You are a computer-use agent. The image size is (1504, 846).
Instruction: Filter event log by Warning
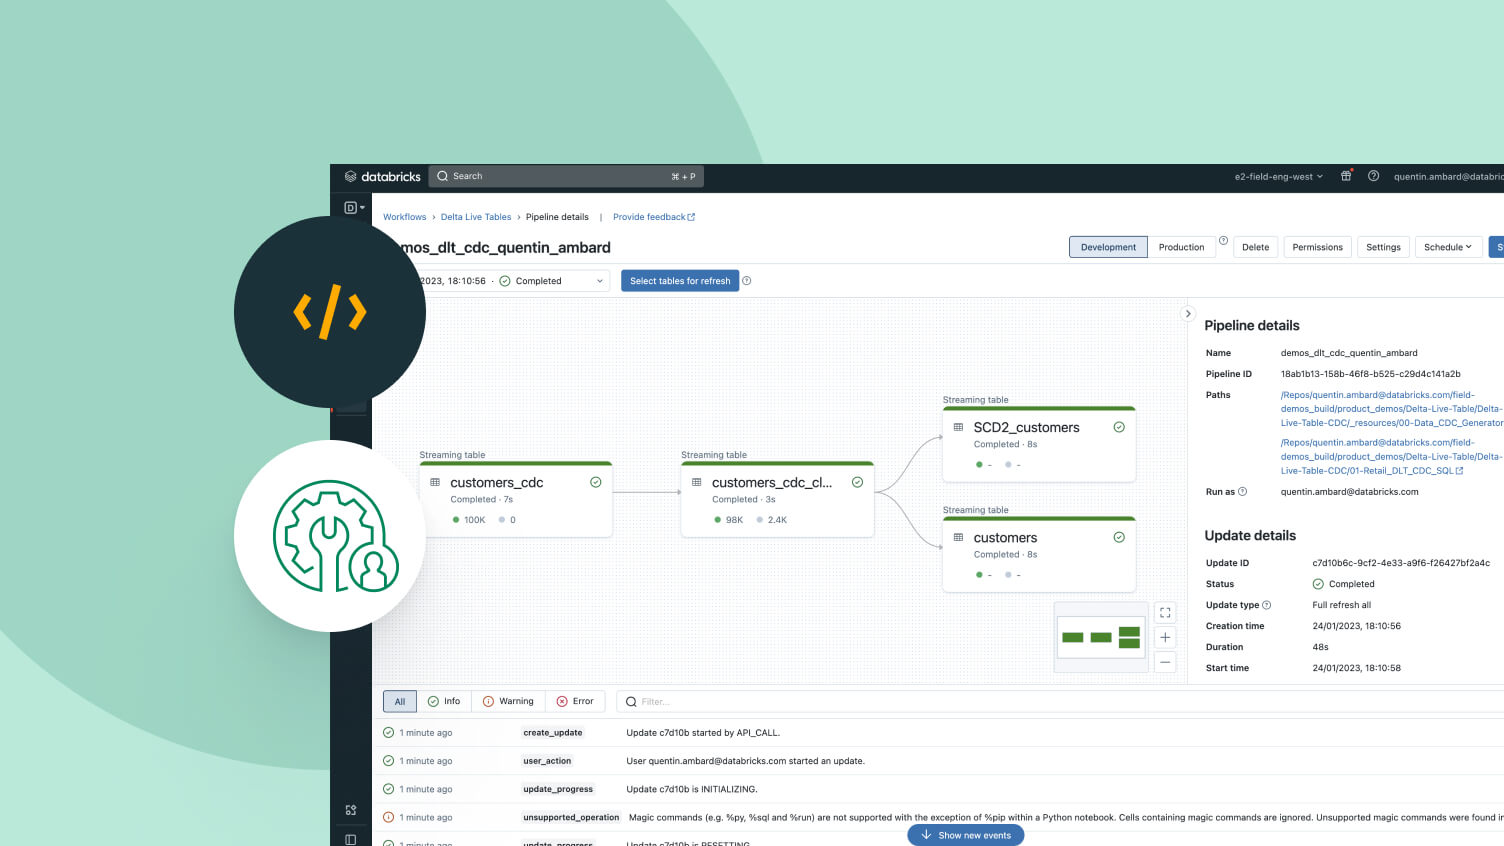click(x=508, y=701)
